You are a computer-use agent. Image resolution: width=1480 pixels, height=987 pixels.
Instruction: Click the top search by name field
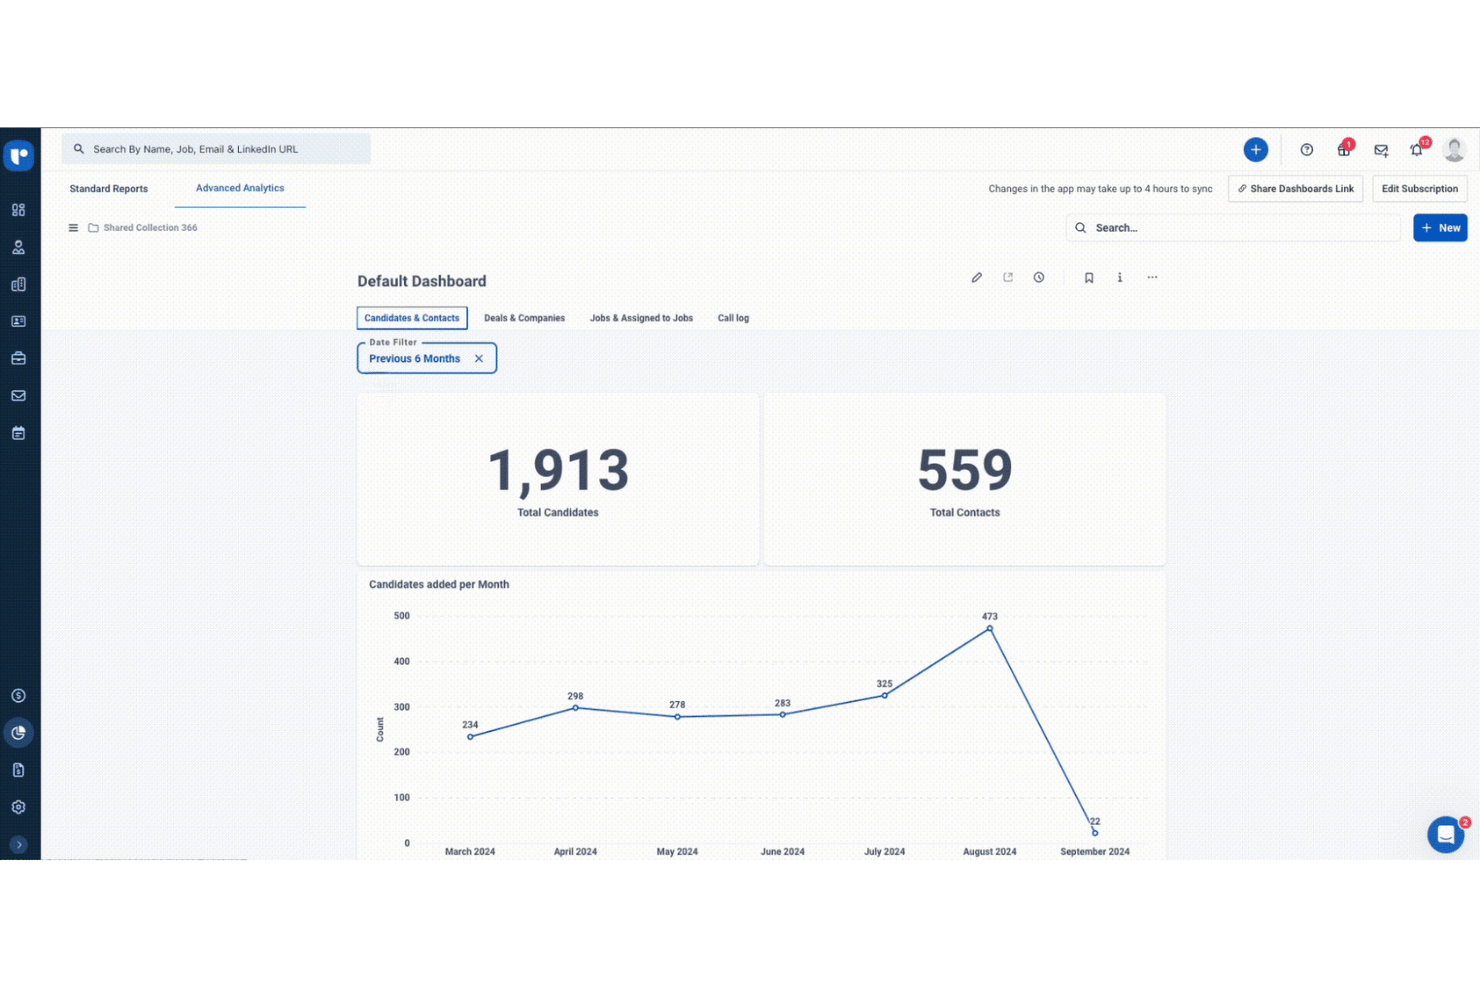(x=216, y=149)
